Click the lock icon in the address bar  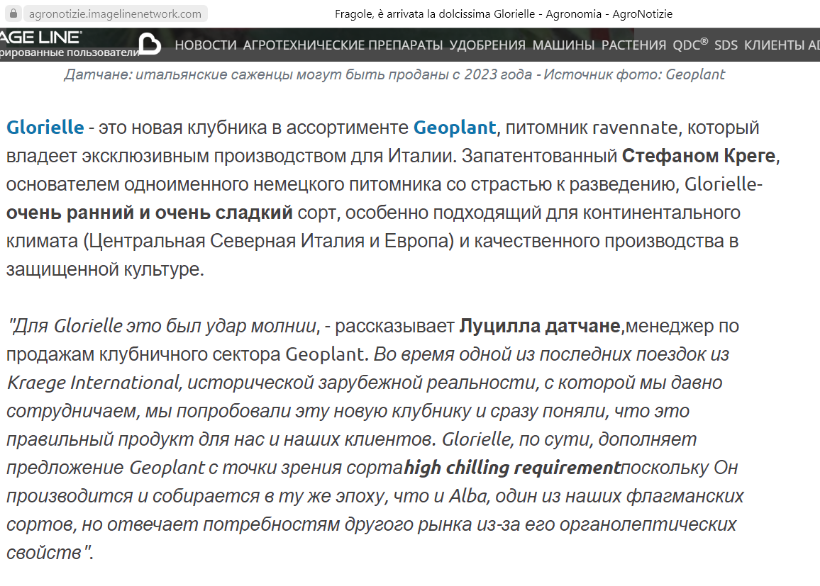(12, 14)
